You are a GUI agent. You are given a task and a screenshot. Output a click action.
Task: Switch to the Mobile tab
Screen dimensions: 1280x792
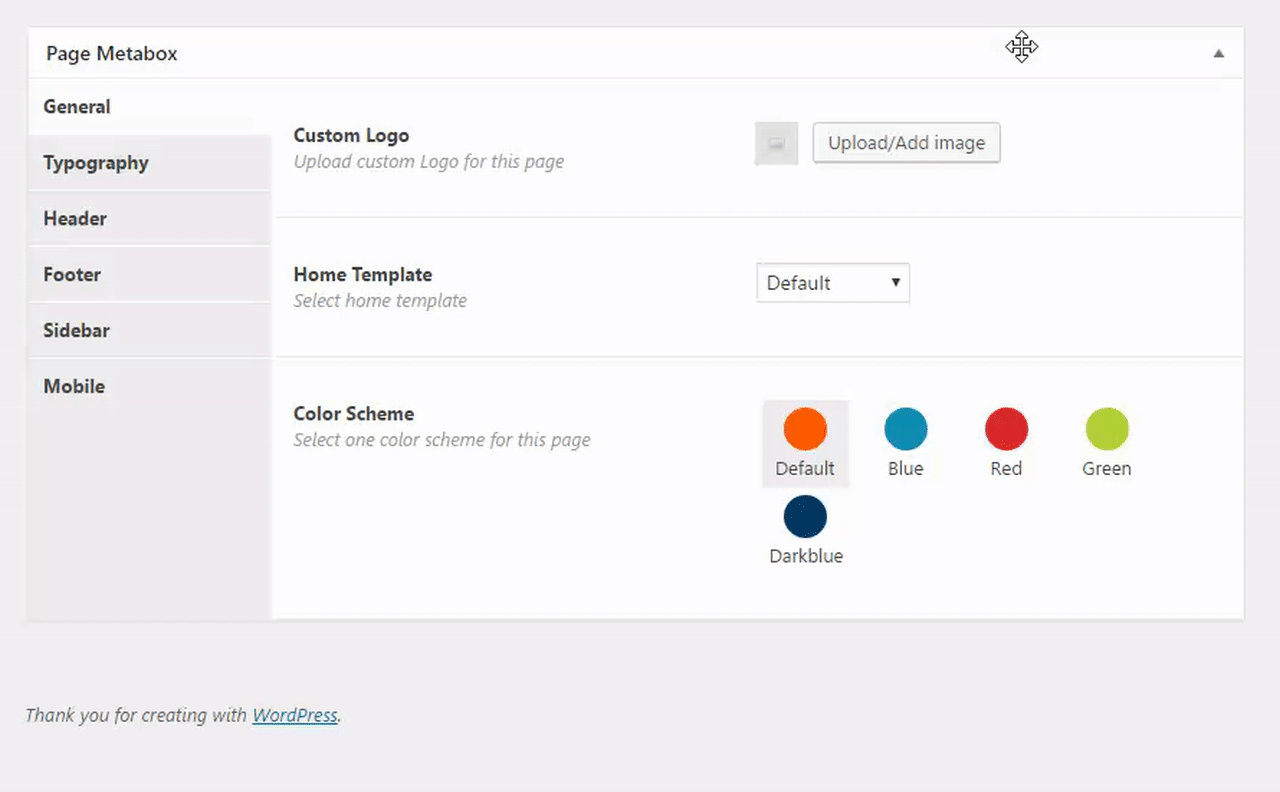pyautogui.click(x=74, y=387)
